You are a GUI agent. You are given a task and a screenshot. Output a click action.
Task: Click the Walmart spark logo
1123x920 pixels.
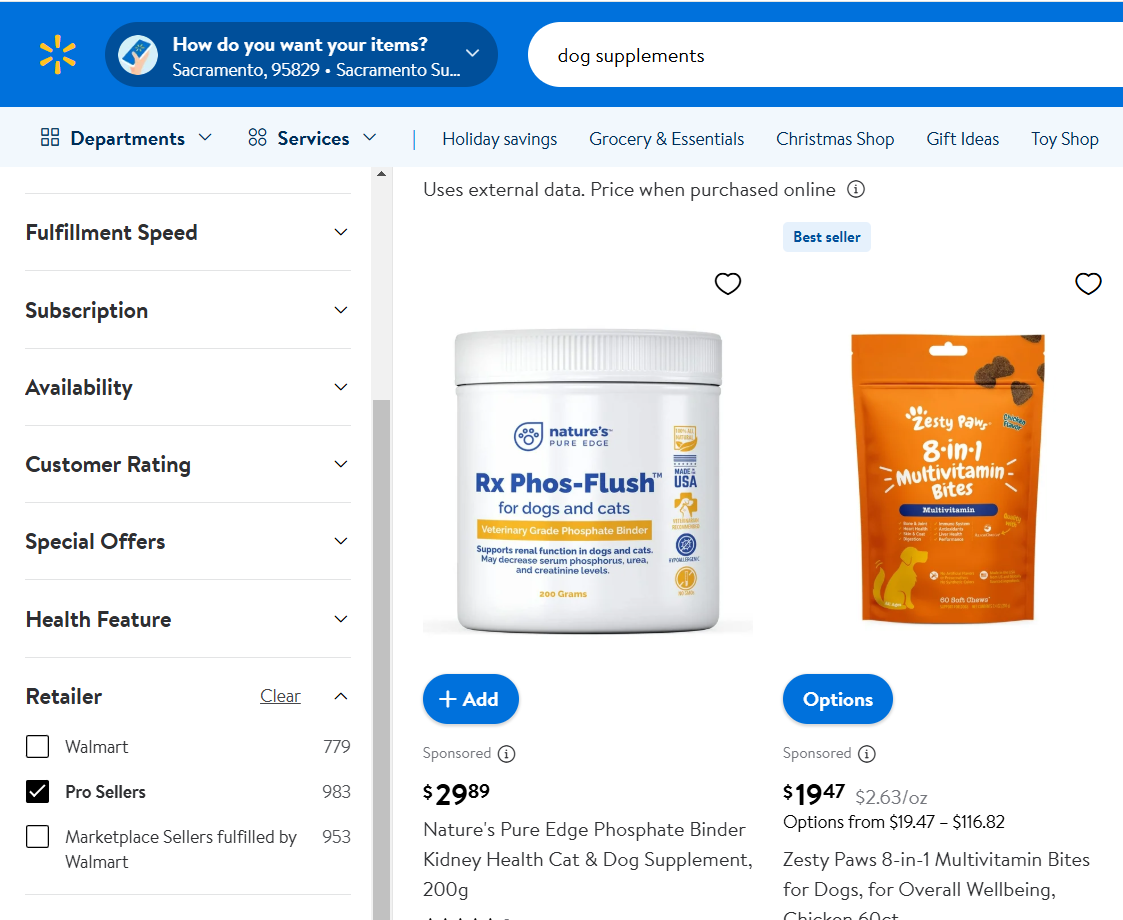coord(57,54)
